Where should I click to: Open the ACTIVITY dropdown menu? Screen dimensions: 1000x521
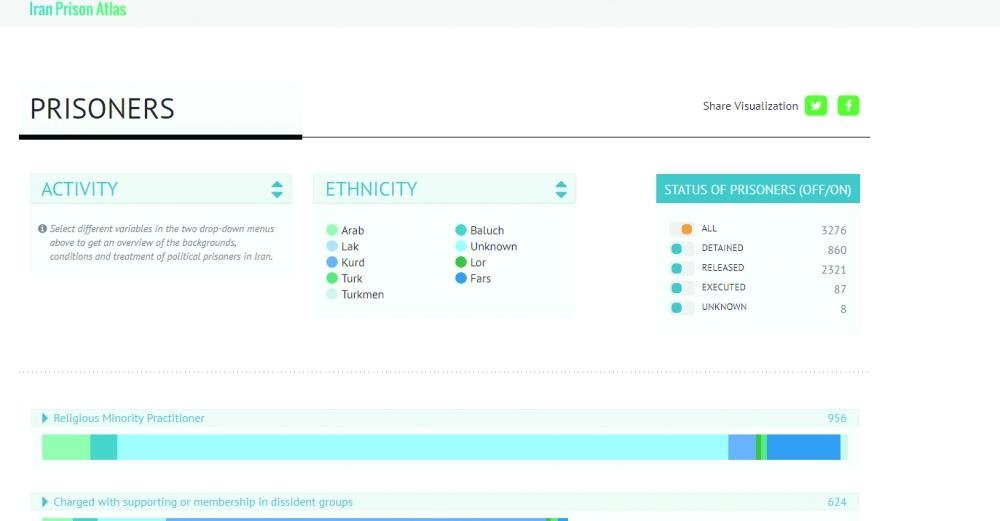point(277,189)
